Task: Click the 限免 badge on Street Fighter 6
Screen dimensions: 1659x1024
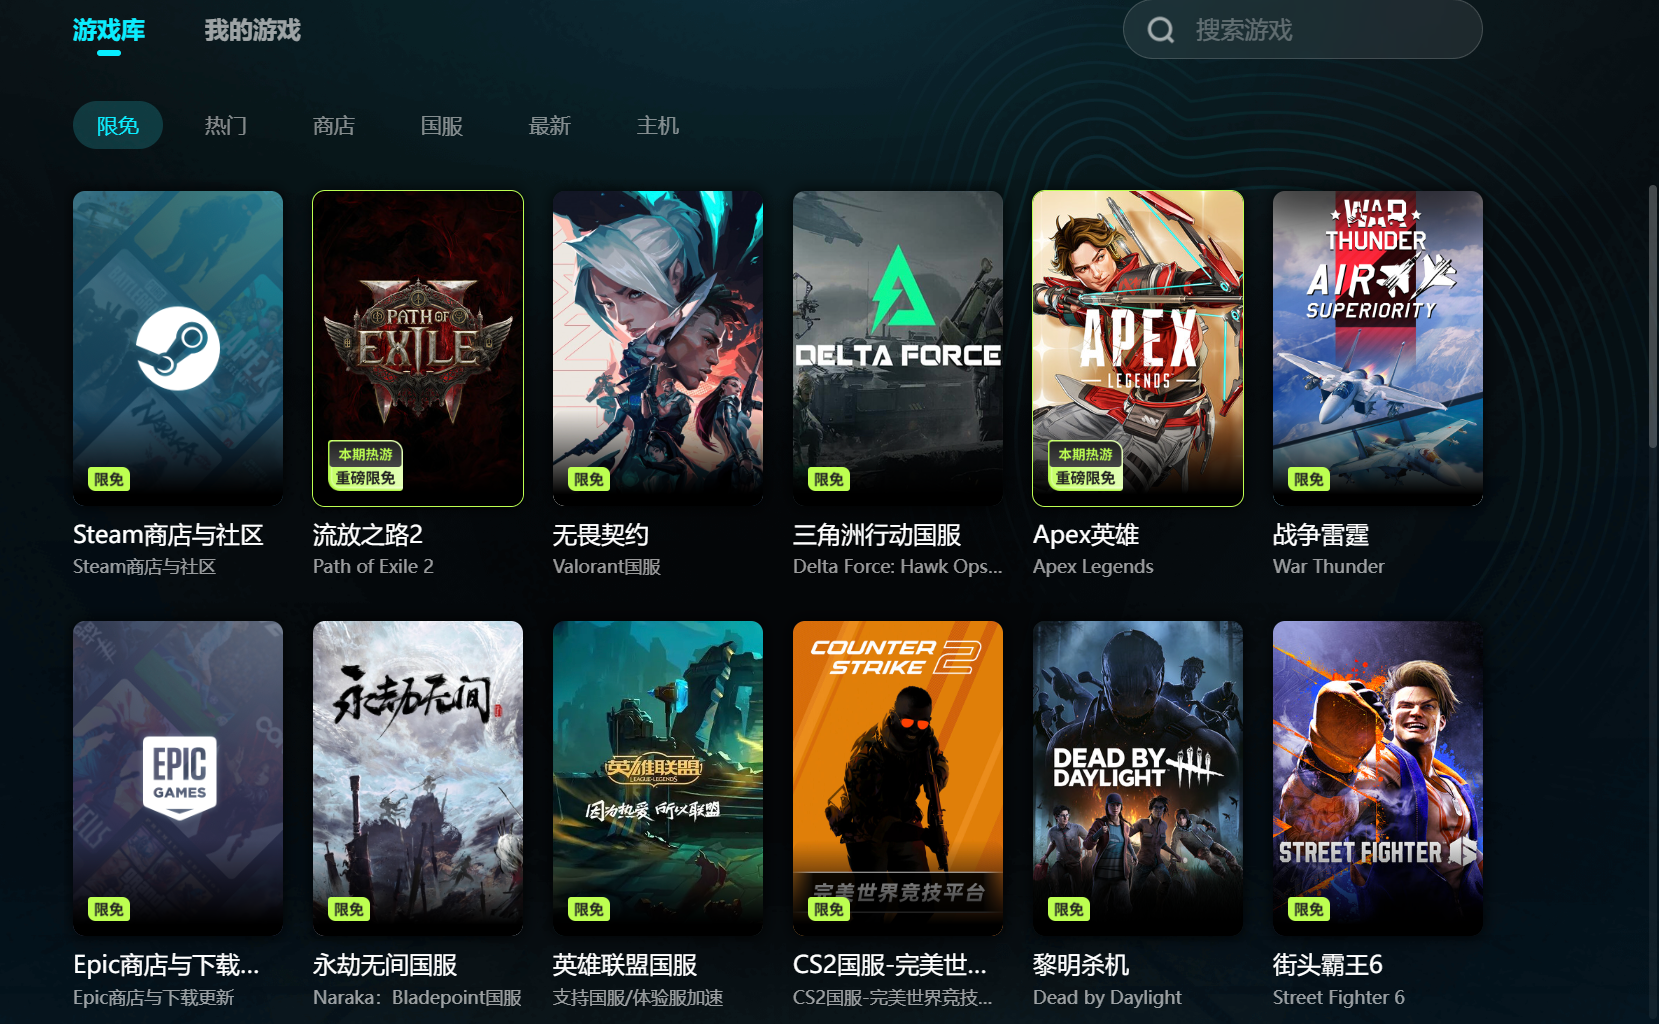Action: pos(1308,909)
